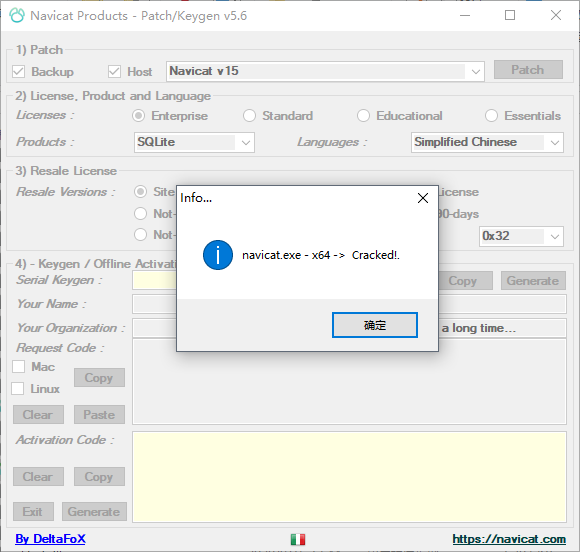Maximize the Navicat Patch/Keygen window
580x552 pixels.
click(510, 16)
